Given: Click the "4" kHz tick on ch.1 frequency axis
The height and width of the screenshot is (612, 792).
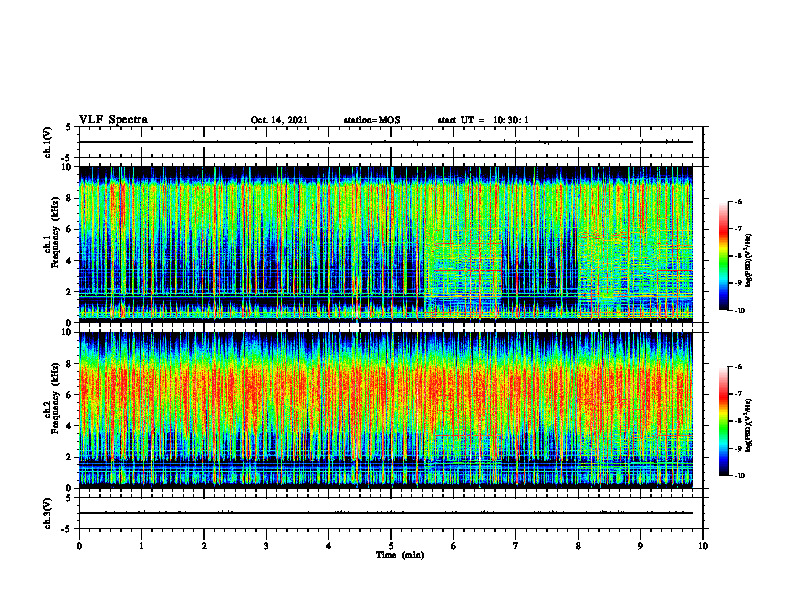Looking at the screenshot, I should (70, 261).
